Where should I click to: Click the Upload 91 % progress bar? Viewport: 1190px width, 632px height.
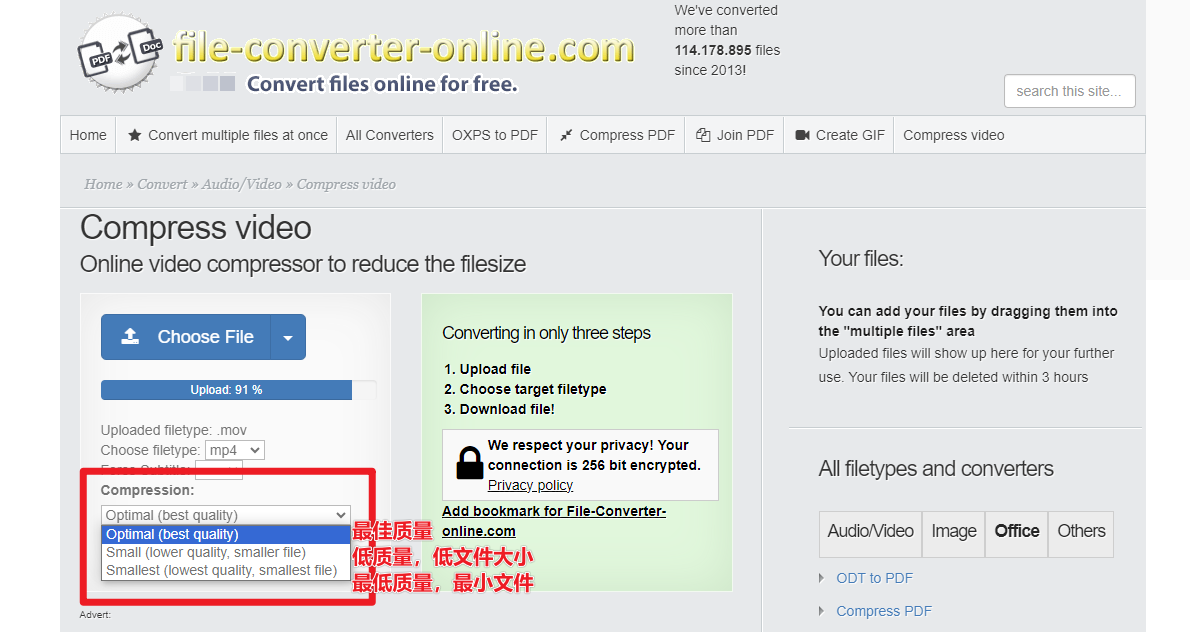click(238, 390)
